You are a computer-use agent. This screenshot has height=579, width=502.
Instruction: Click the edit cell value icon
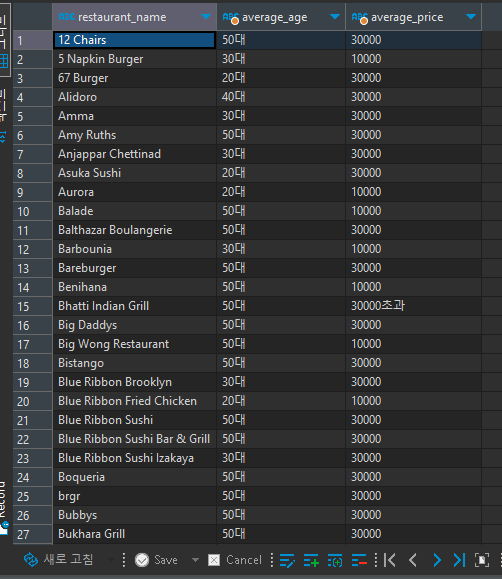coord(287,560)
